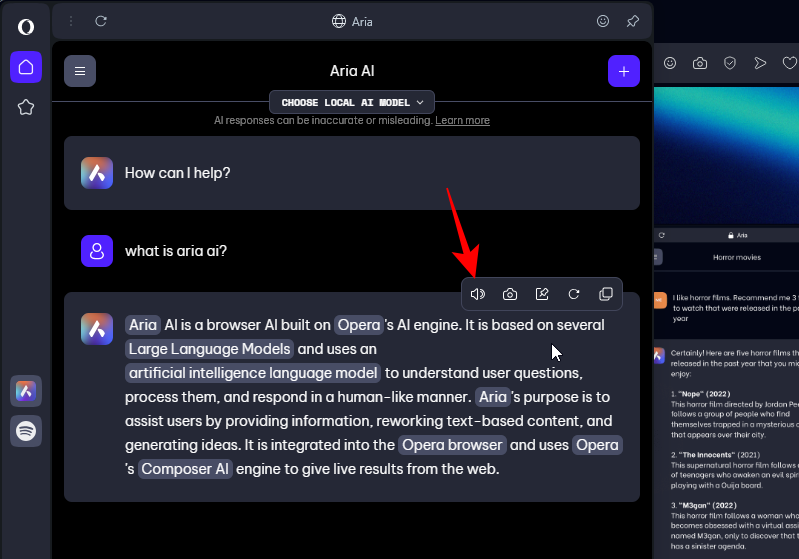799x559 pixels.
Task: Click the Large Language Models keyword chip
Action: (x=210, y=349)
